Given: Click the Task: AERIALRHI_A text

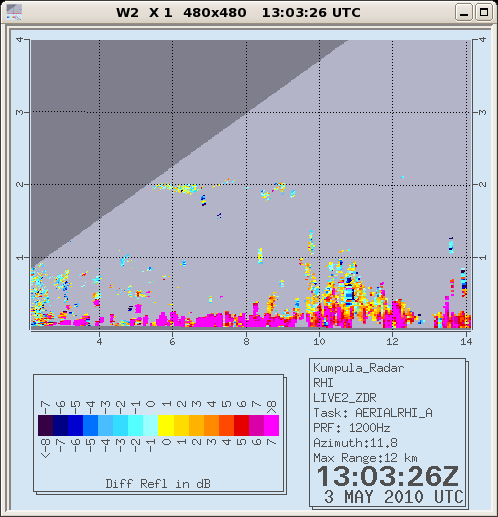Looking at the screenshot, I should pyautogui.click(x=373, y=413).
